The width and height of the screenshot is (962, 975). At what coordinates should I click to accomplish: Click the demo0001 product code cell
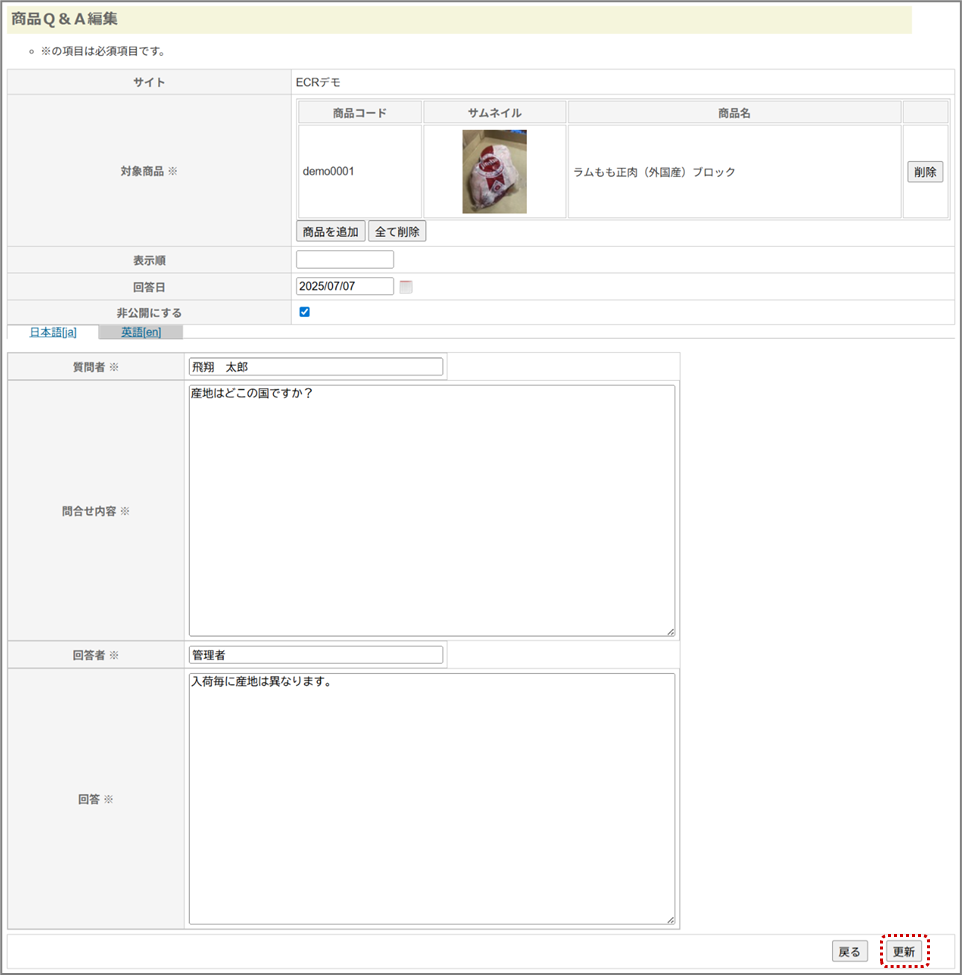pyautogui.click(x=329, y=171)
